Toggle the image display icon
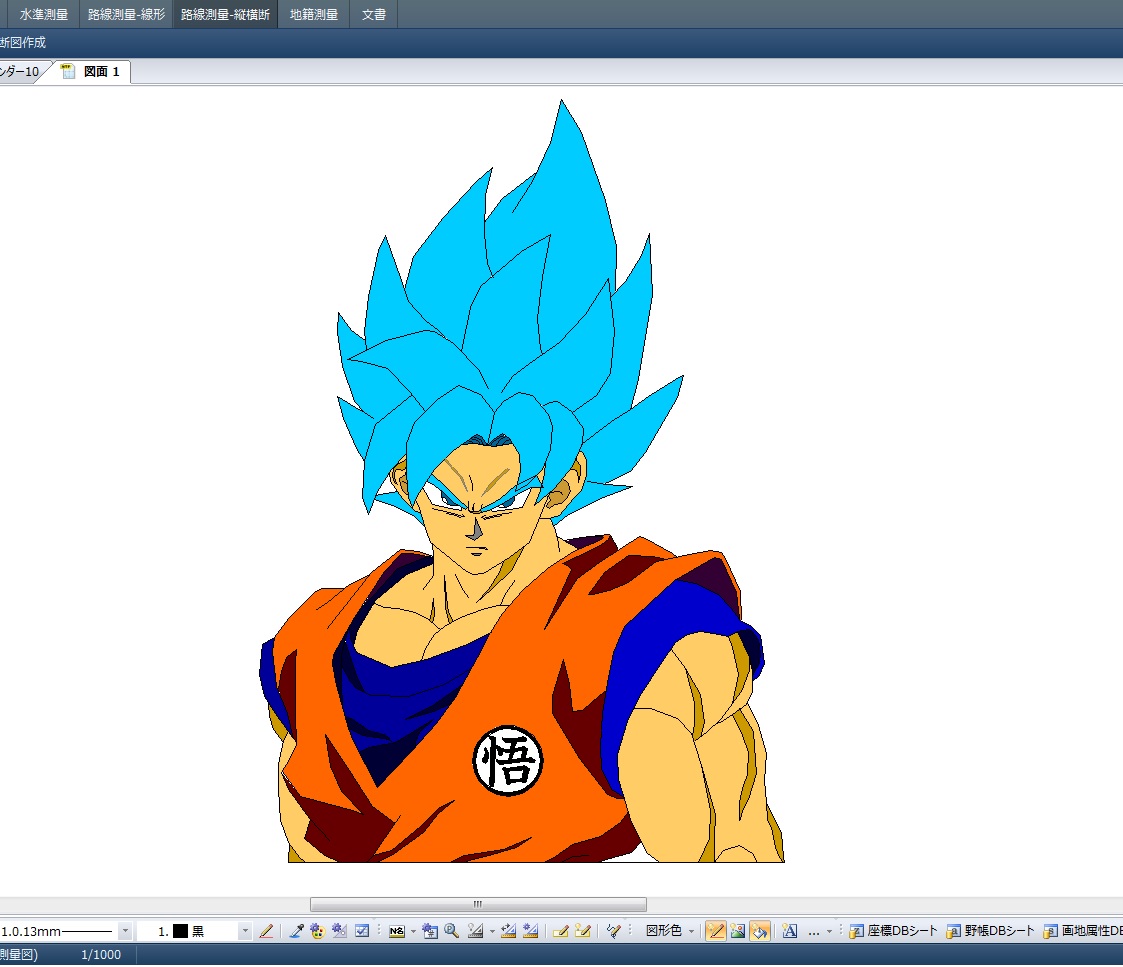Image resolution: width=1123 pixels, height=967 pixels. tap(738, 931)
